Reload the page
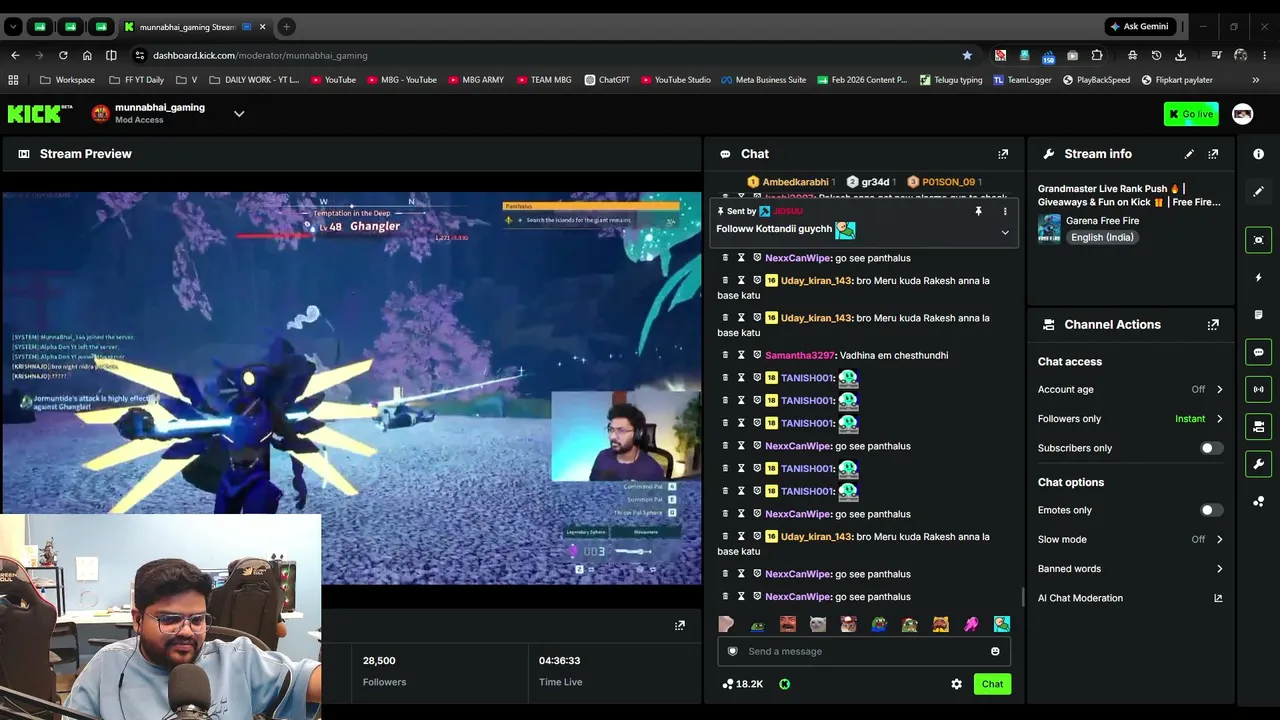This screenshot has height=720, width=1280. [63, 55]
